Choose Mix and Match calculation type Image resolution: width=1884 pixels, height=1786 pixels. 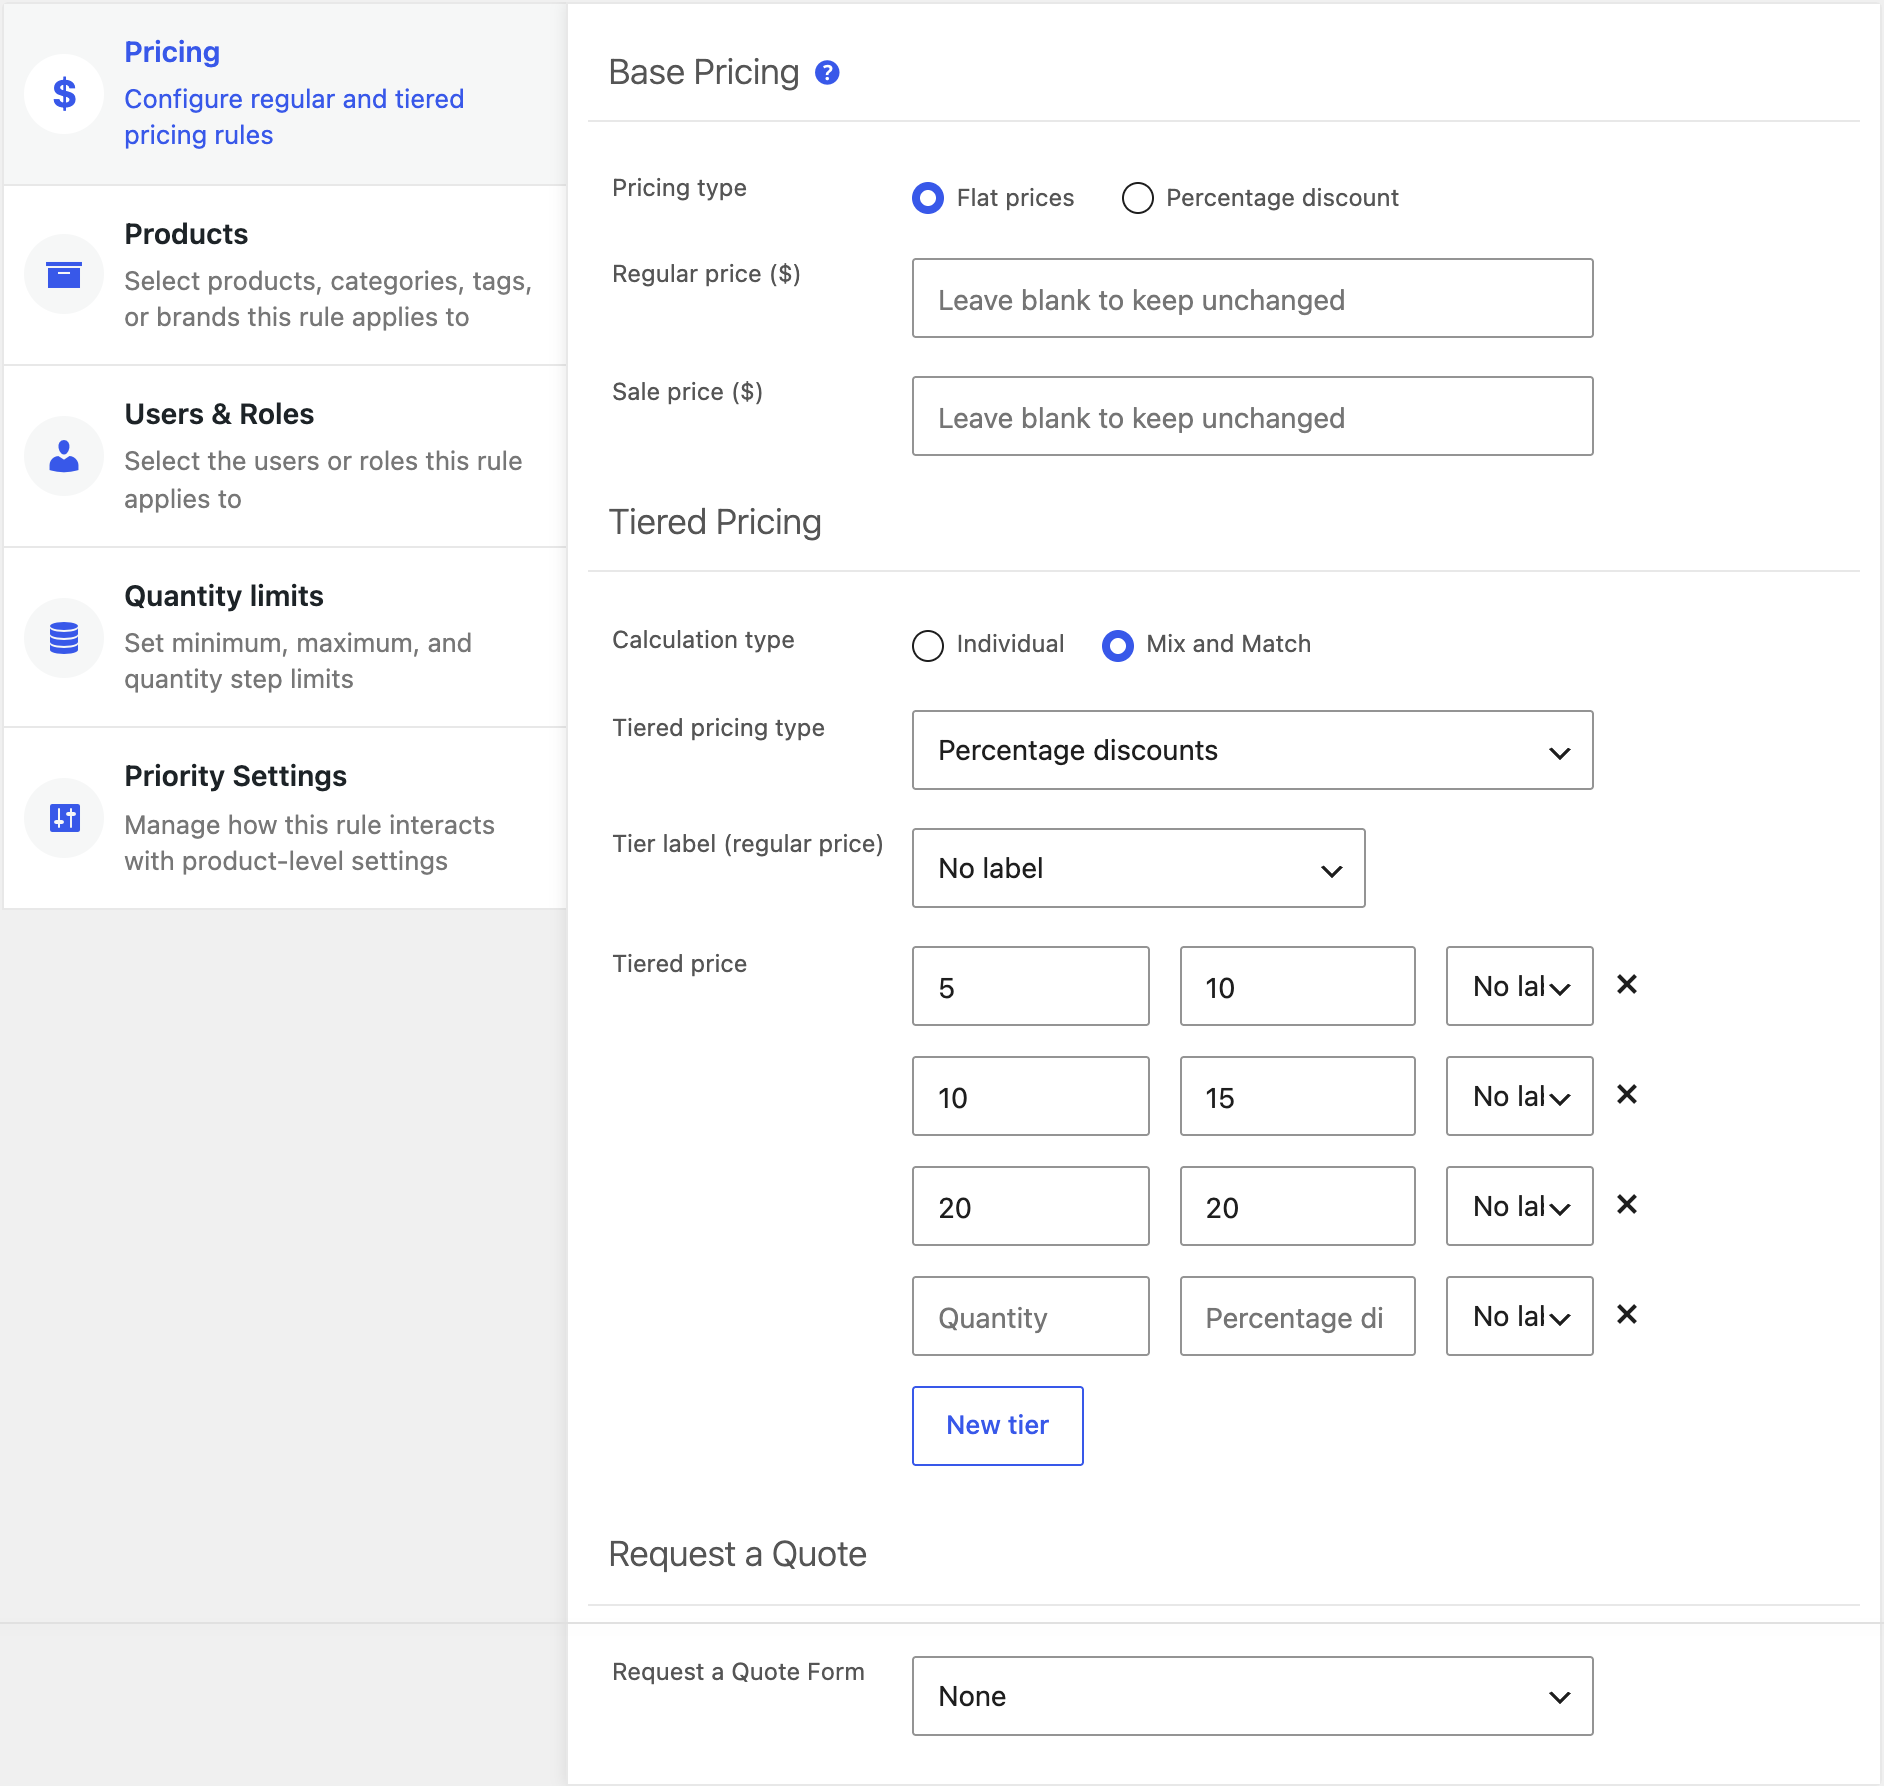pyautogui.click(x=1118, y=646)
